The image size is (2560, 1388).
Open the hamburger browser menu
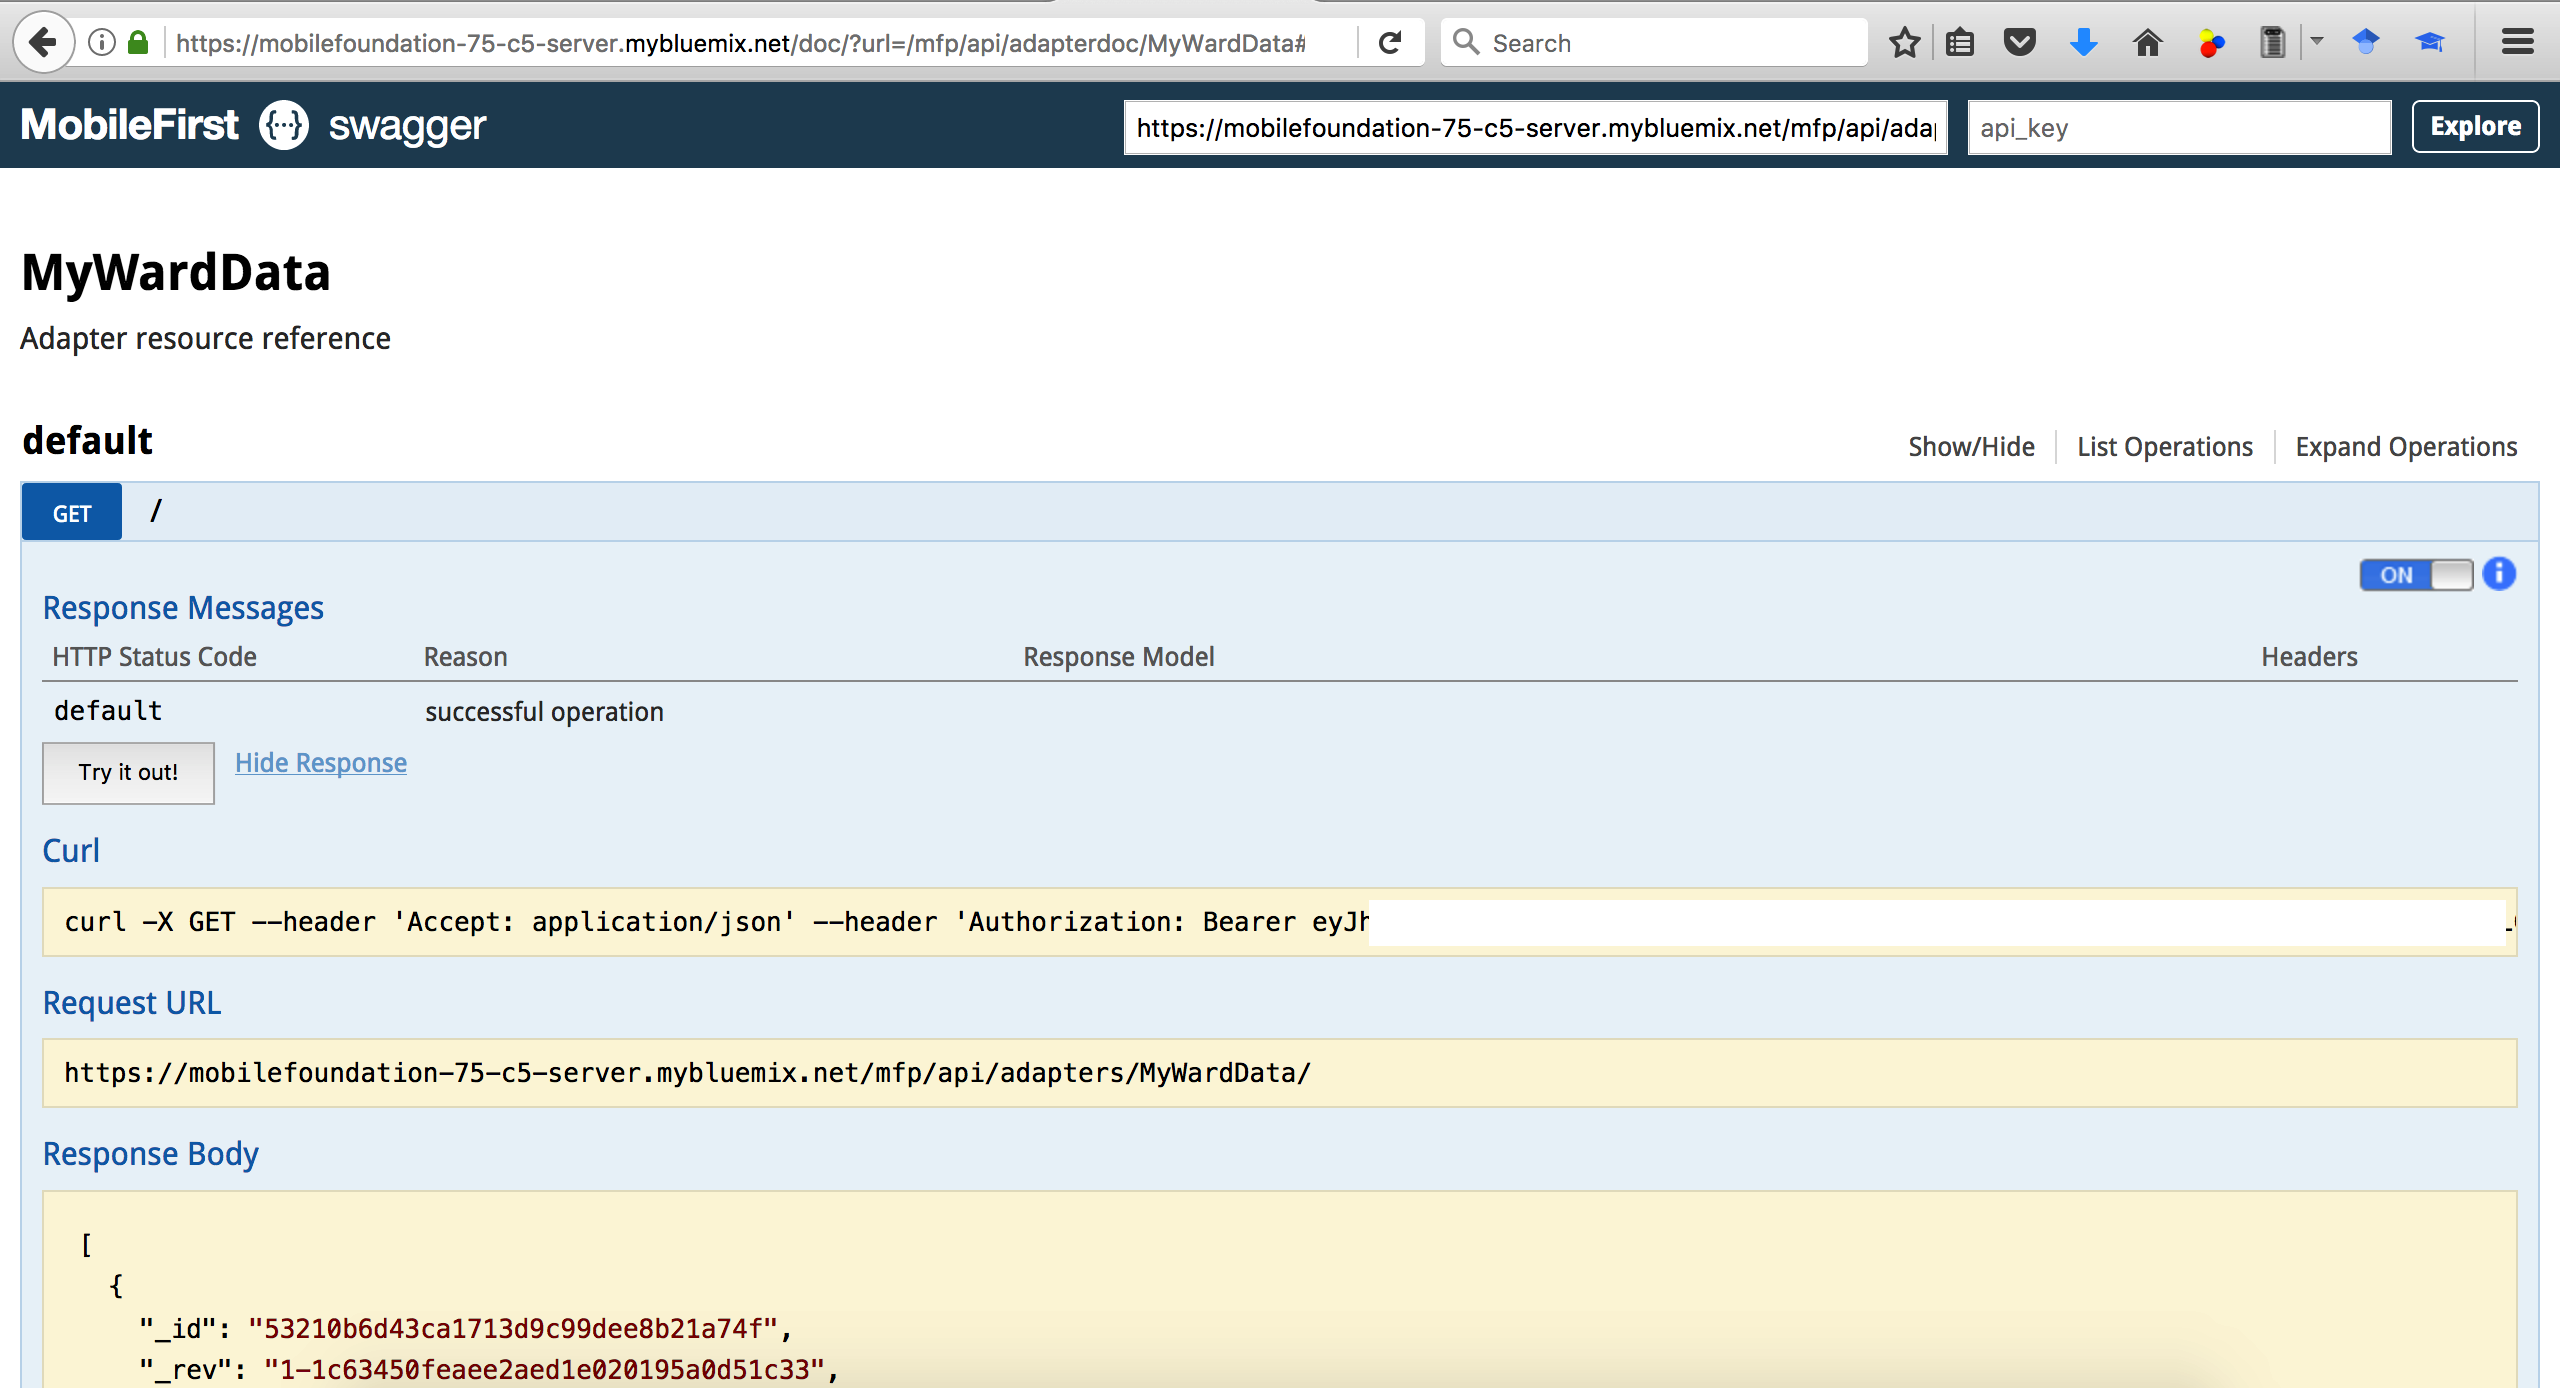point(2517,42)
